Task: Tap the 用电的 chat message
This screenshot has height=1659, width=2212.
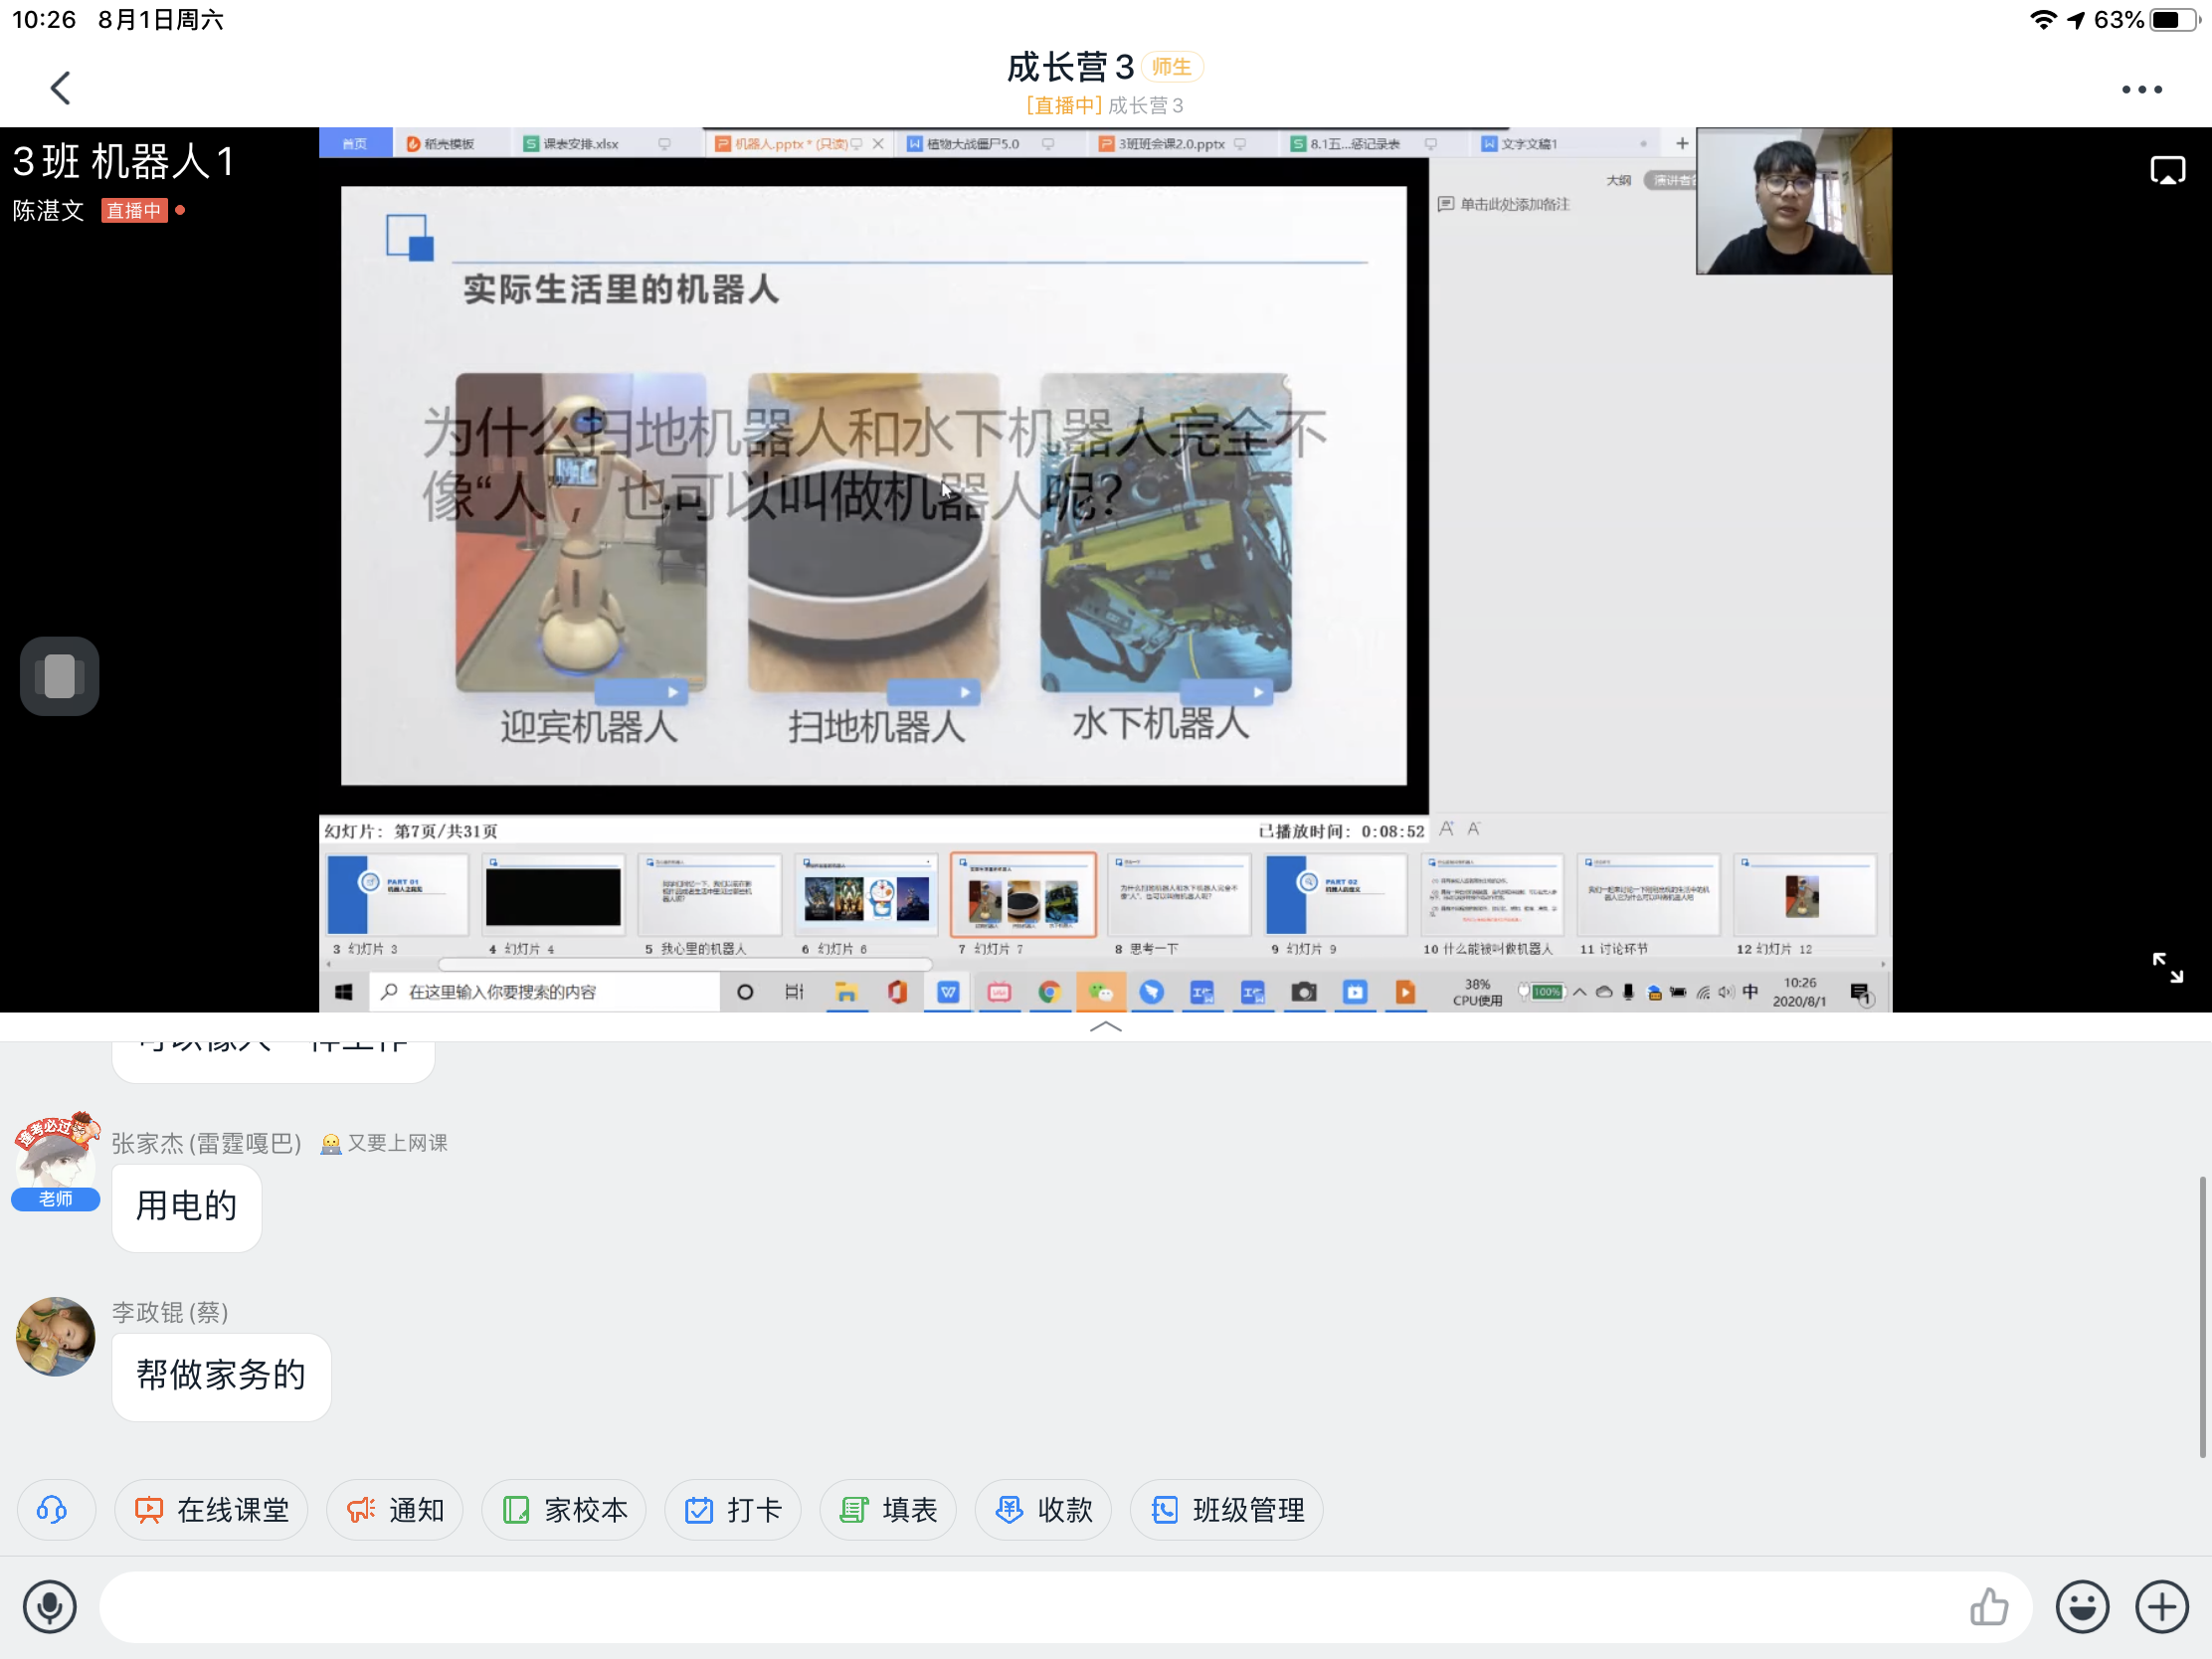Action: click(x=186, y=1207)
